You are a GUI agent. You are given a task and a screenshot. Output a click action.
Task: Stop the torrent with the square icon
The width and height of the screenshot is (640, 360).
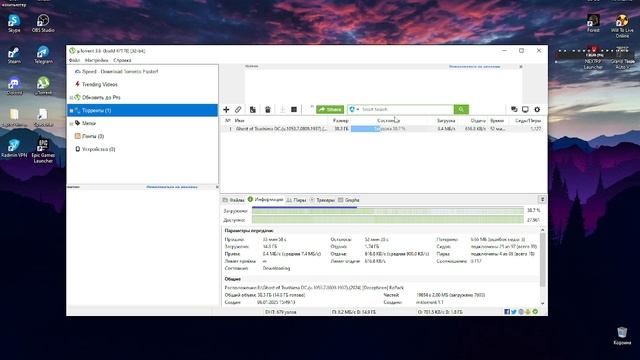pyautogui.click(x=294, y=109)
